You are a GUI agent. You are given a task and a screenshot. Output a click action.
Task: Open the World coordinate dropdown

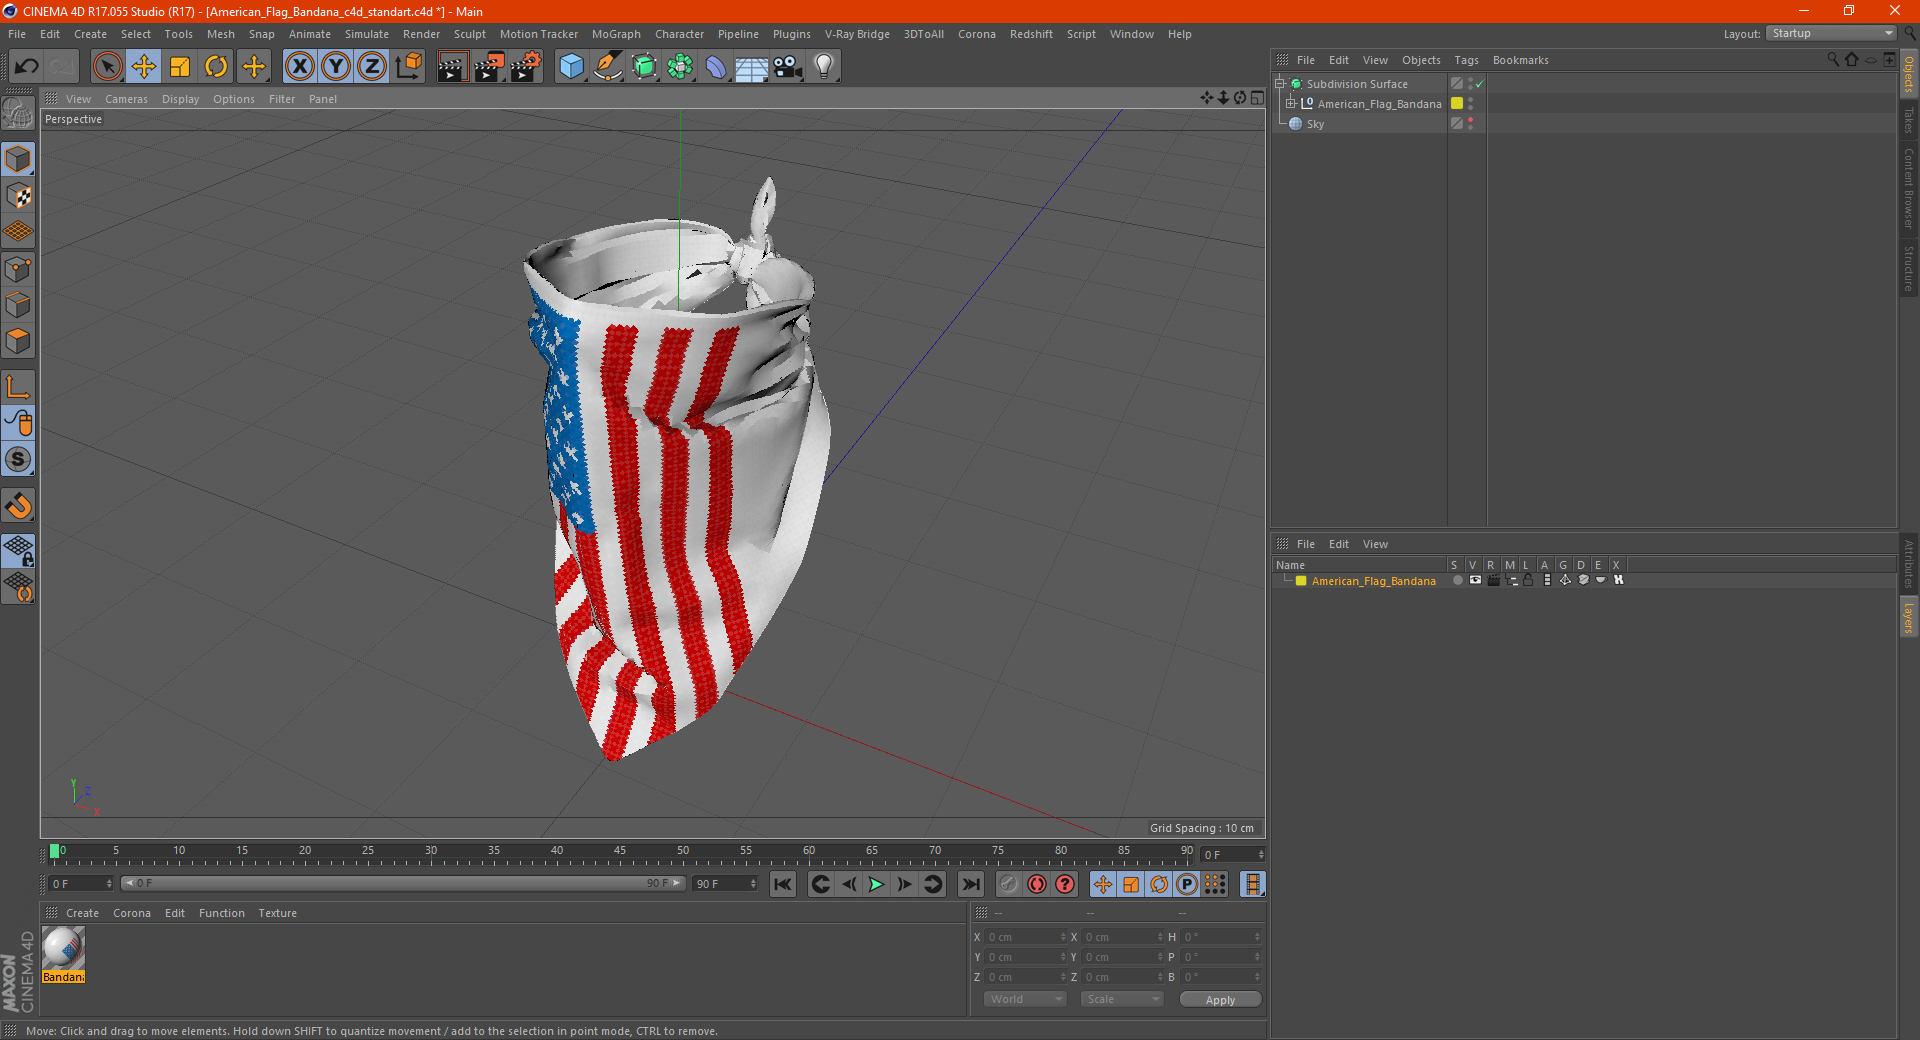coord(1025,999)
